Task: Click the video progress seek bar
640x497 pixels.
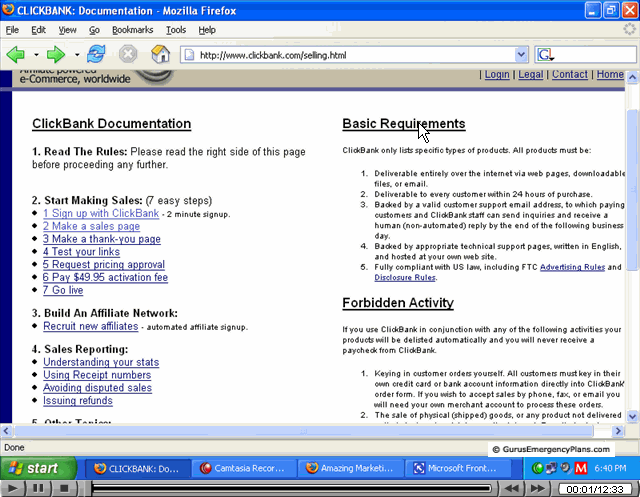Action: 291,488
